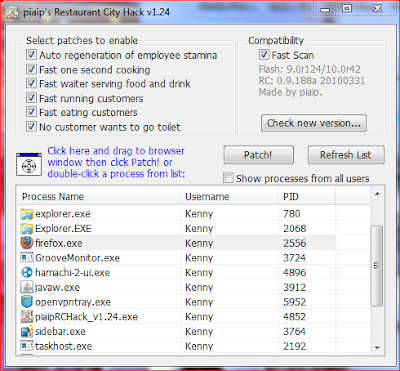Click PID value 2192
Viewport: 400px width, 371px height.
[294, 346]
